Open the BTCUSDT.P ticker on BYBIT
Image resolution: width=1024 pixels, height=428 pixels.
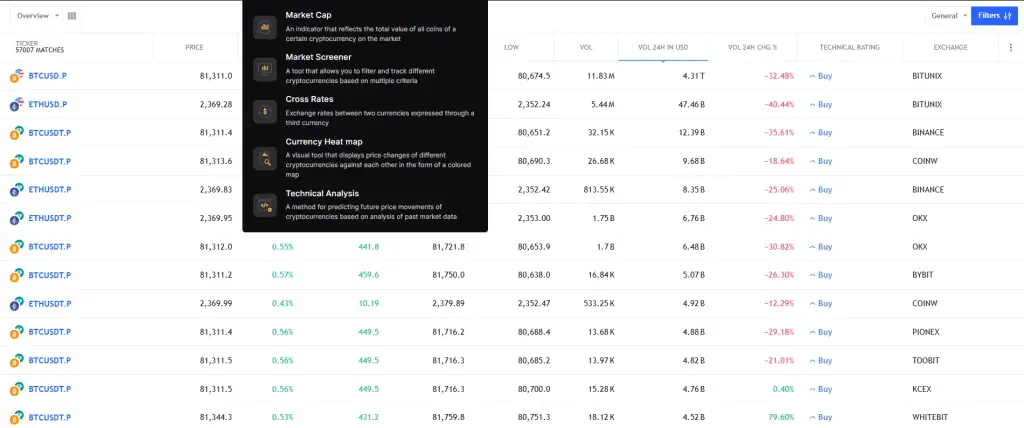tap(50, 274)
